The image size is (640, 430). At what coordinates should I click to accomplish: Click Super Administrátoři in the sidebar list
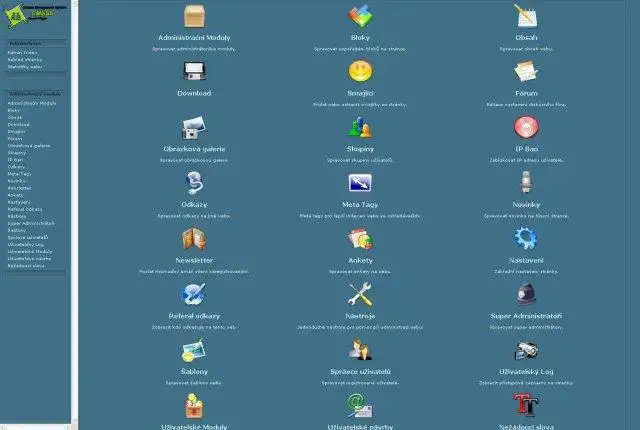pos(31,224)
